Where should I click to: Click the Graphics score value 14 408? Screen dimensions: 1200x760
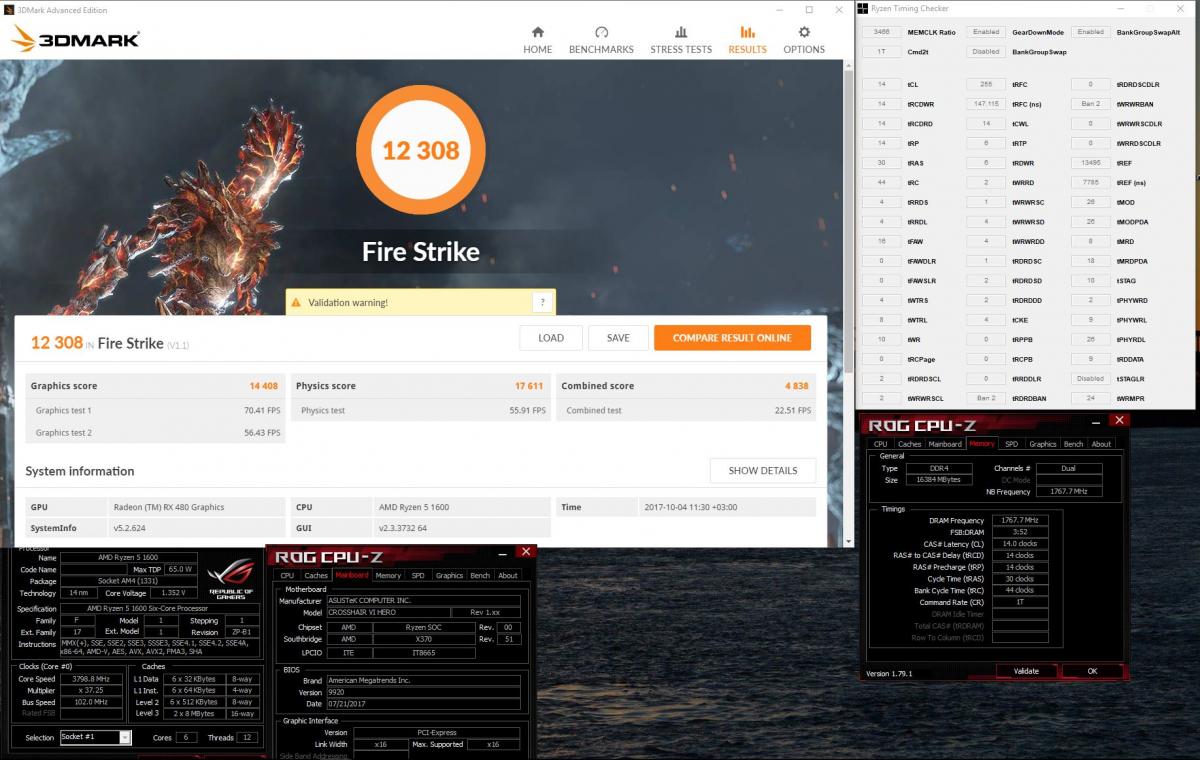tap(263, 386)
